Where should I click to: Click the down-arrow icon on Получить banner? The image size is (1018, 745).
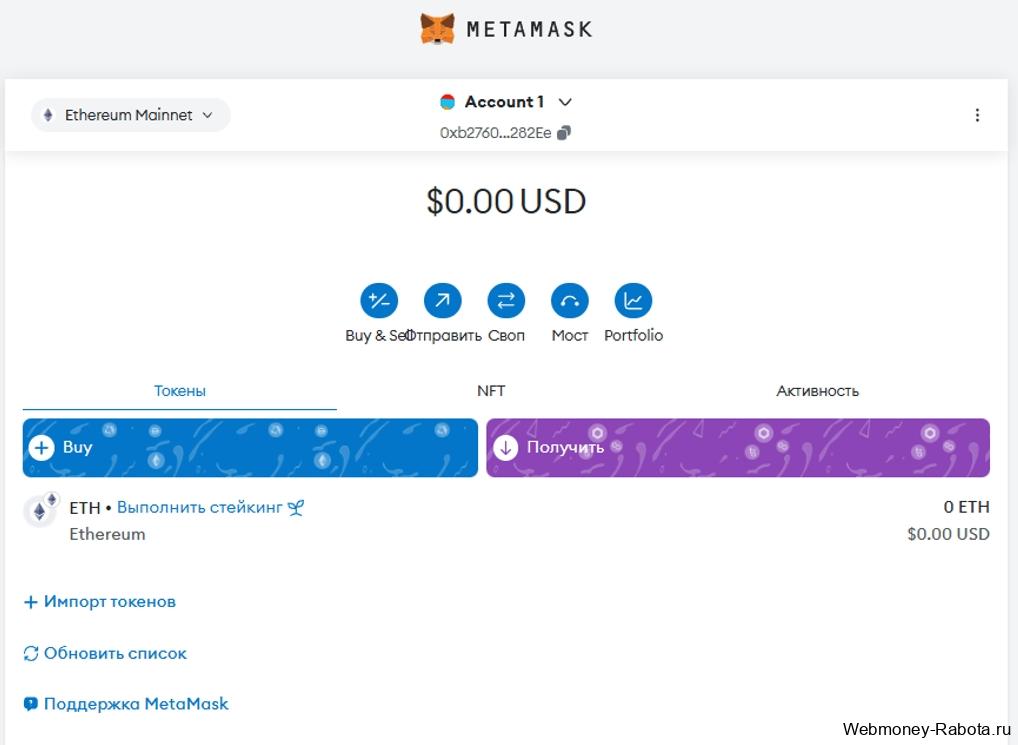(x=505, y=448)
